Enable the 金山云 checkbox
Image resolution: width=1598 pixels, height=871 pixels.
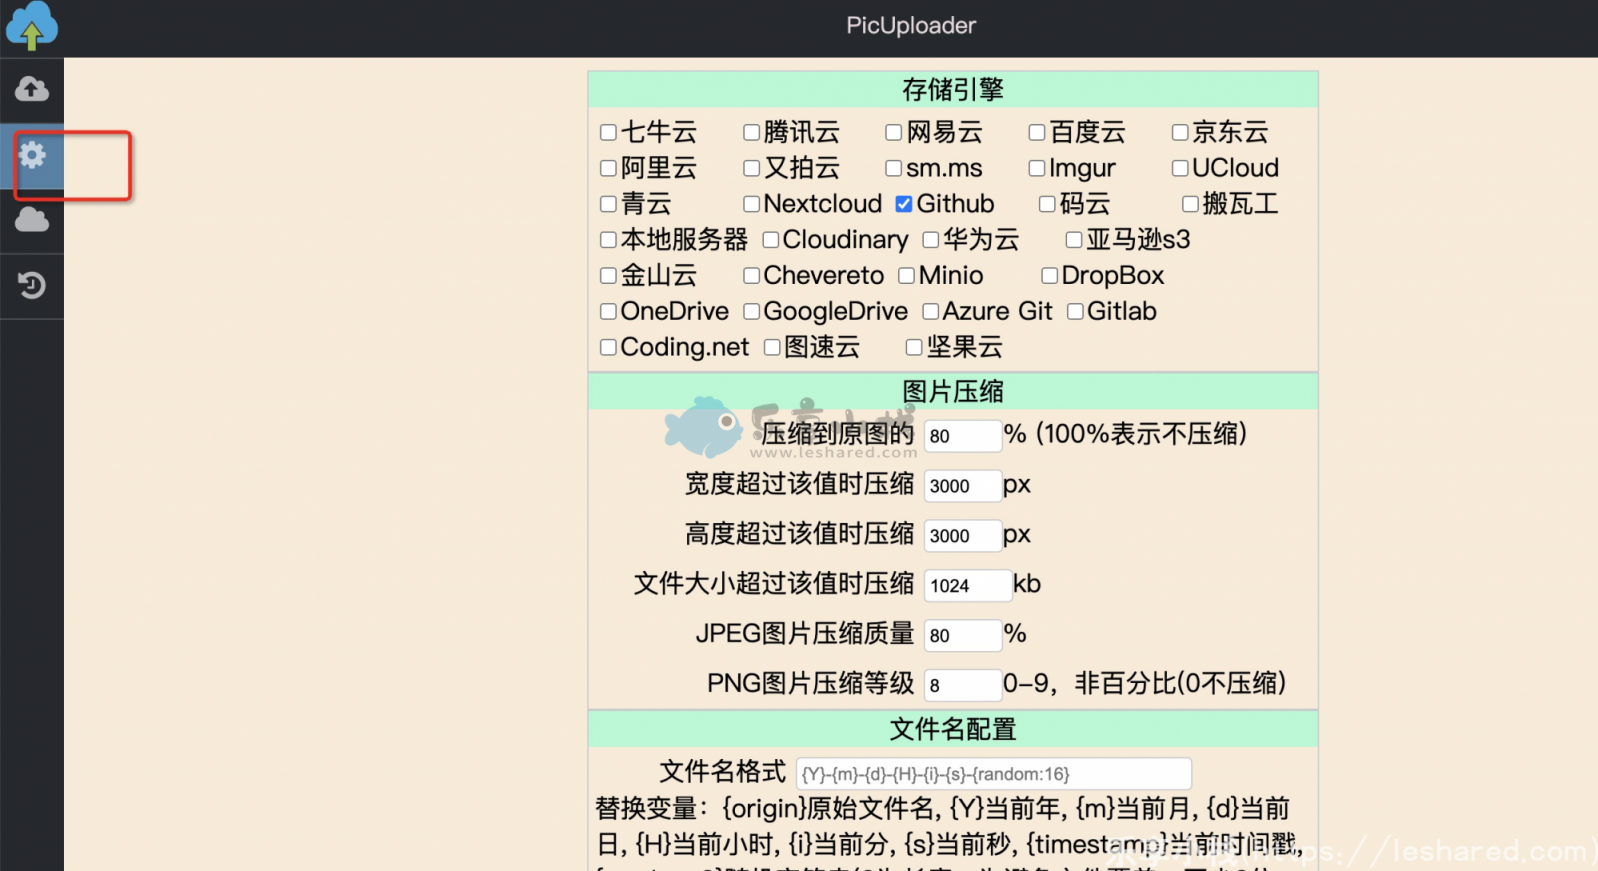coord(608,276)
